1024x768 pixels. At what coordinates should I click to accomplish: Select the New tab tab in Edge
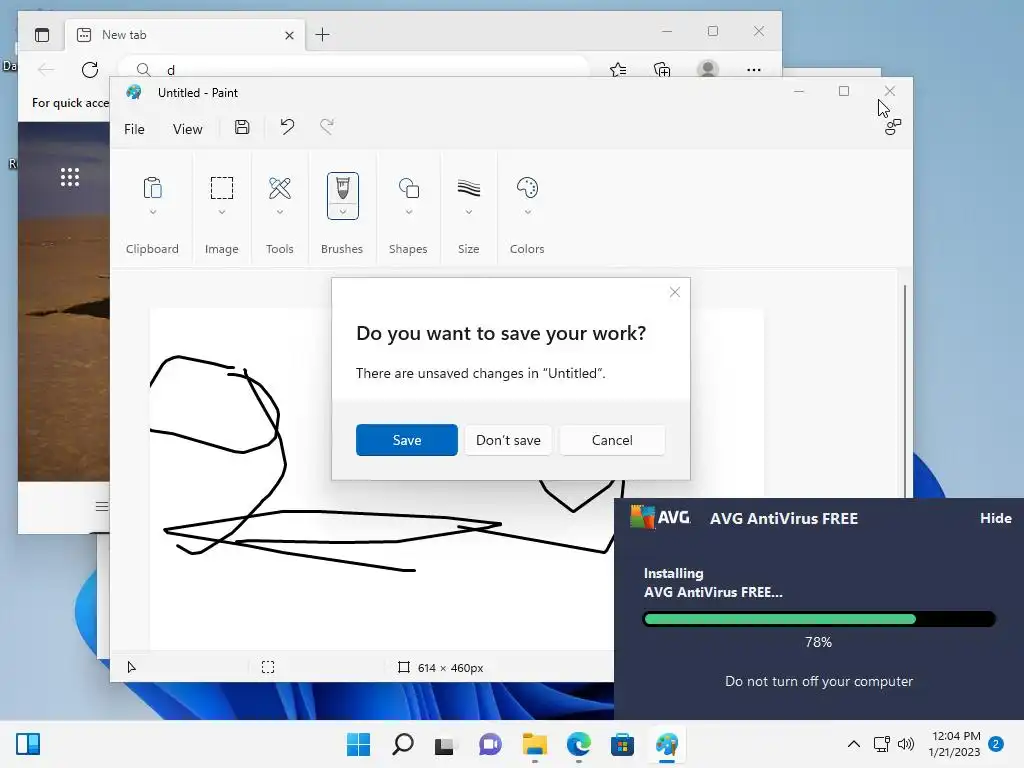click(186, 35)
